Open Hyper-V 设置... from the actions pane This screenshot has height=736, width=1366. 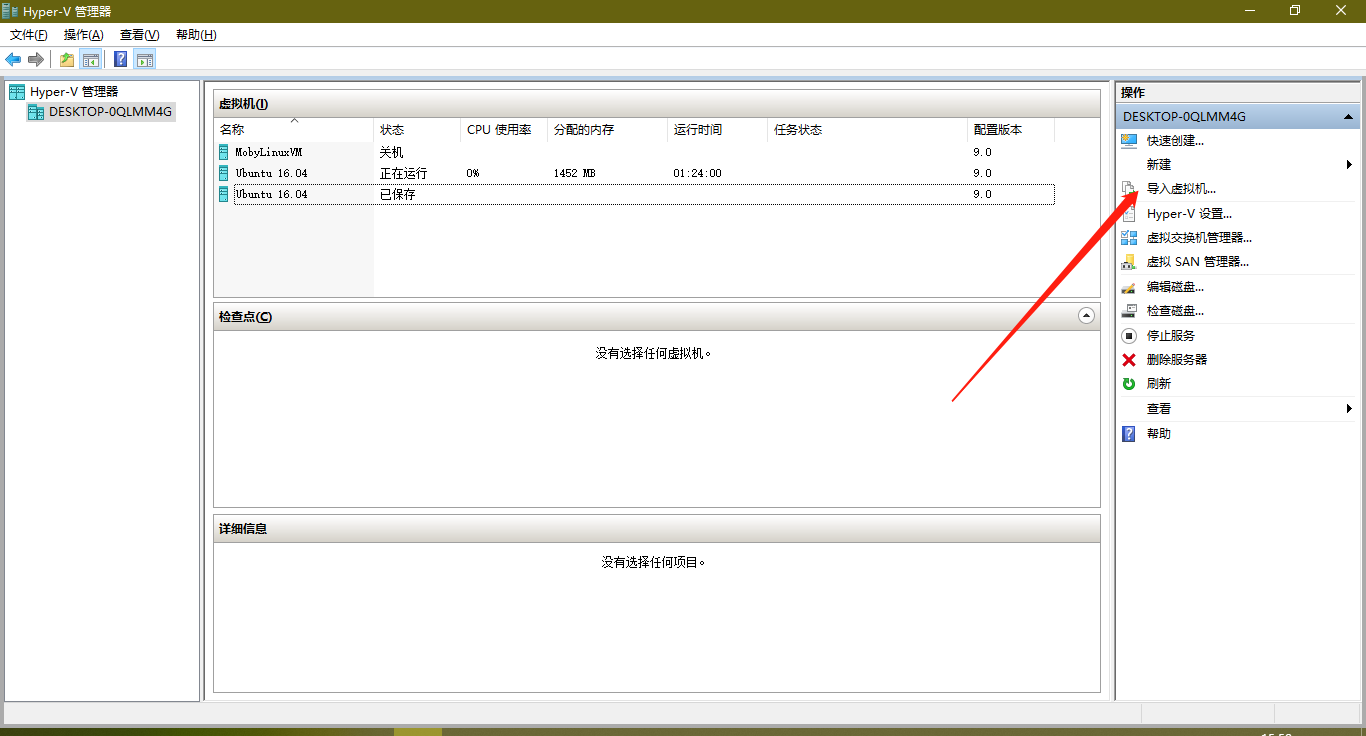point(1189,214)
